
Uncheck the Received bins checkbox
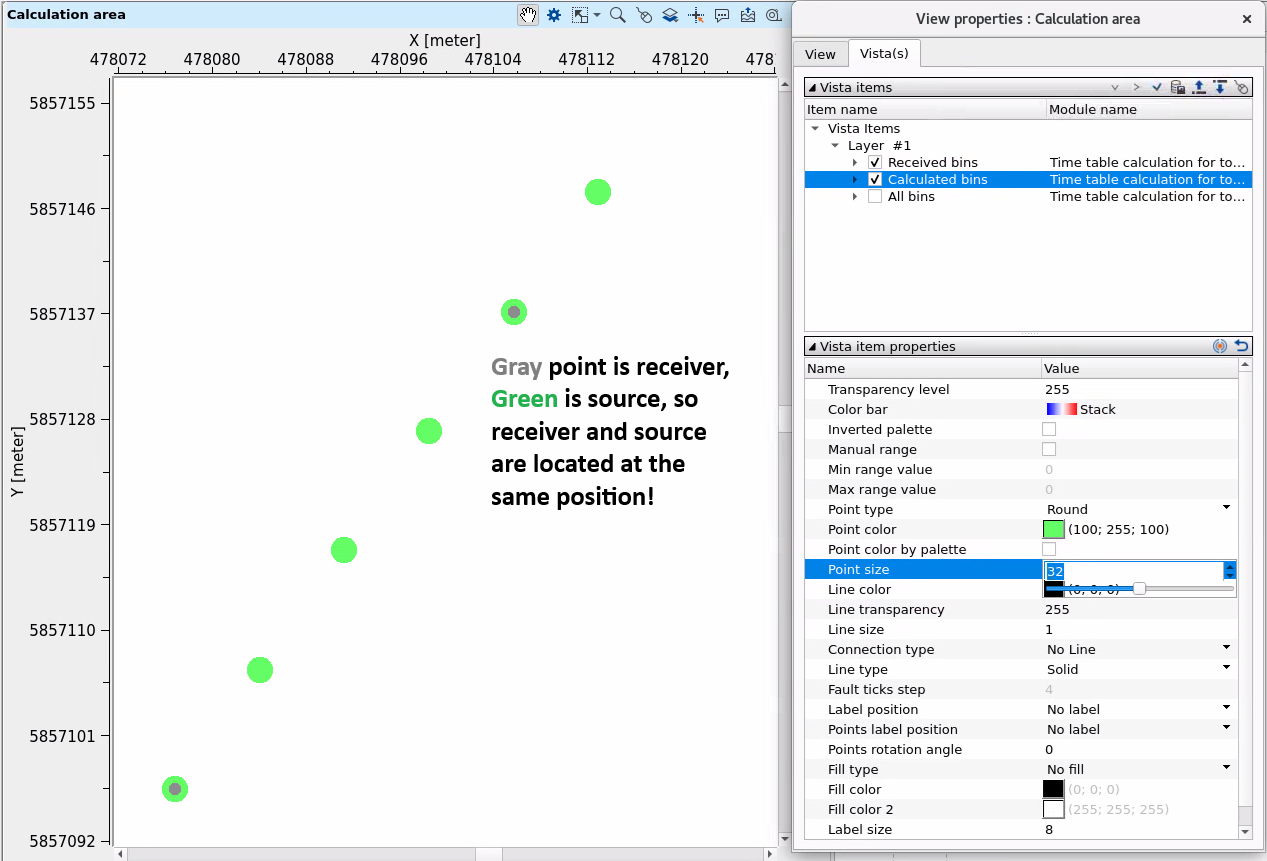pyautogui.click(x=875, y=162)
